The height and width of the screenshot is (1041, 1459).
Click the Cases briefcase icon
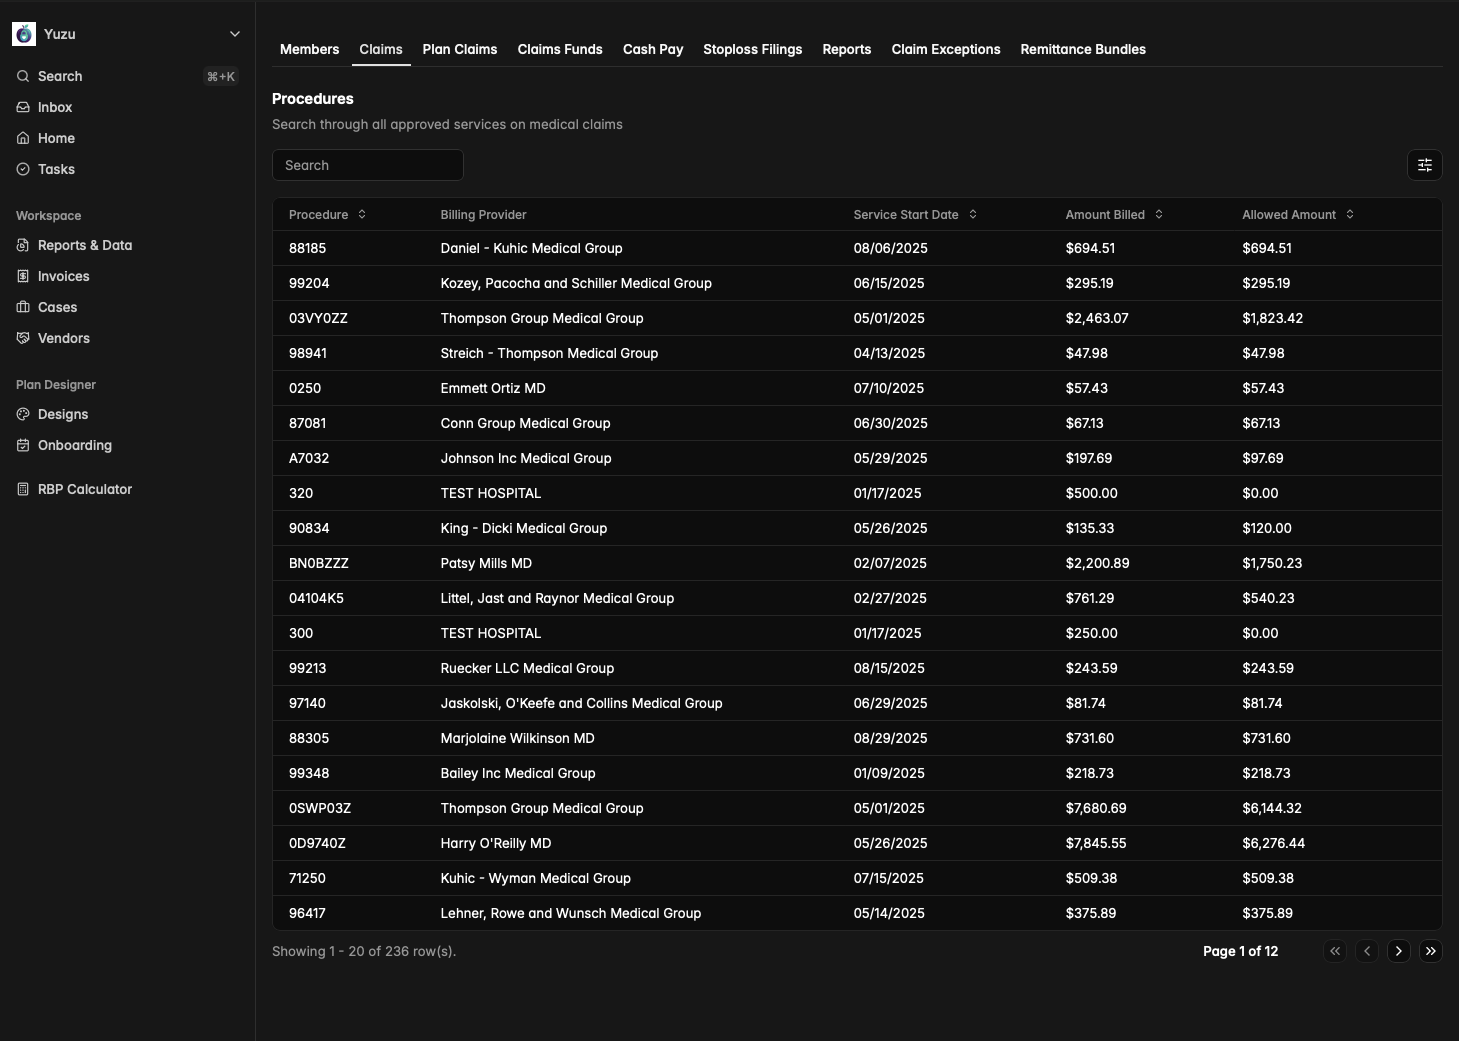tap(23, 307)
